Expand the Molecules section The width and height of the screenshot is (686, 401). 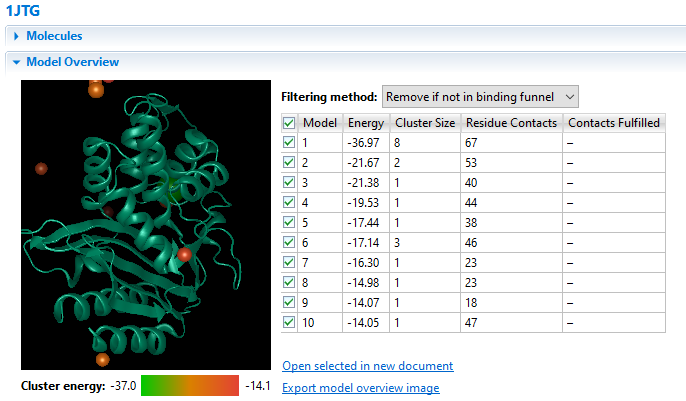(x=16, y=36)
